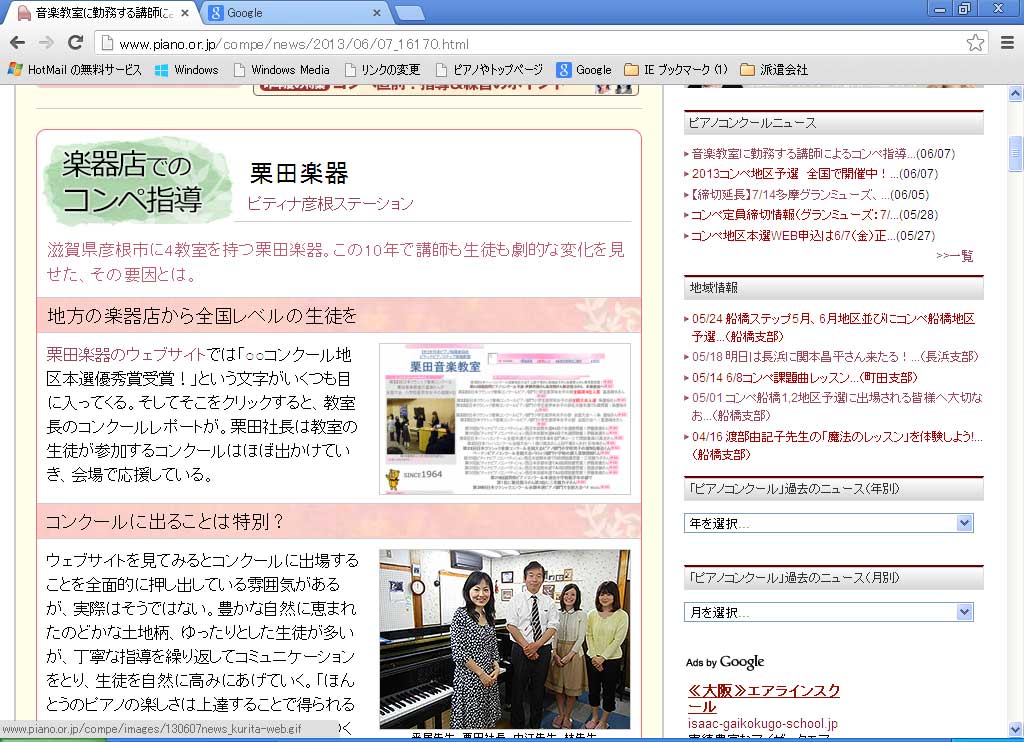Open the group photo by the piano
Screen dimensions: 1024x742
505,639
